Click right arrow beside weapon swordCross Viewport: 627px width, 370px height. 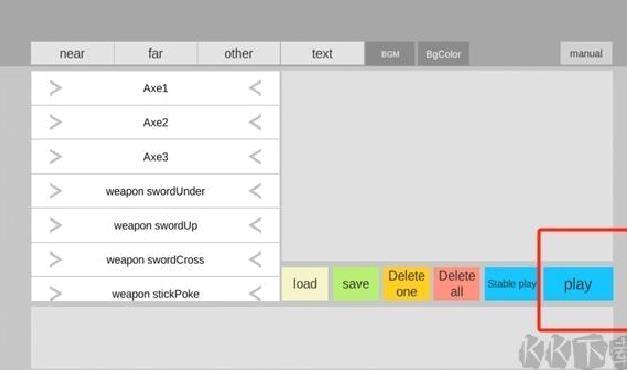[56, 260]
